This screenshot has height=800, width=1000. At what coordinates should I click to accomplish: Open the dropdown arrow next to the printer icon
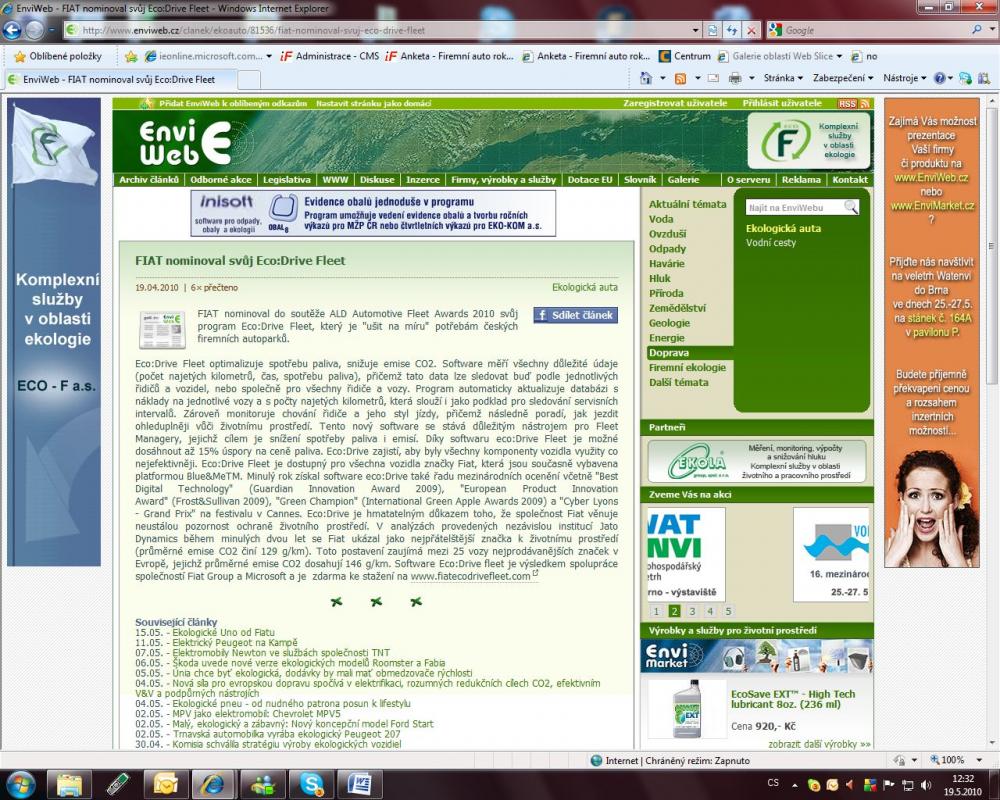[x=751, y=78]
